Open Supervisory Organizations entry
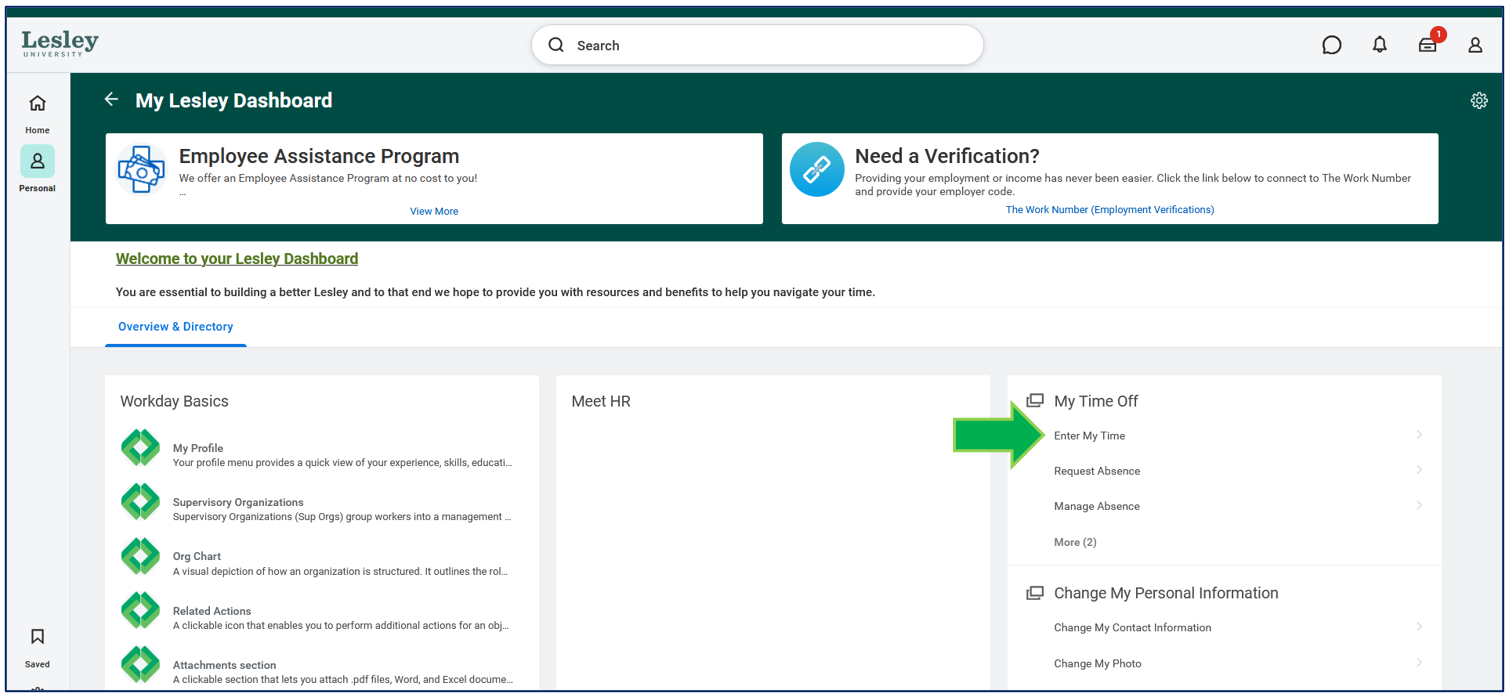Screen dimensions: 1509x697 pyautogui.click(x=238, y=502)
